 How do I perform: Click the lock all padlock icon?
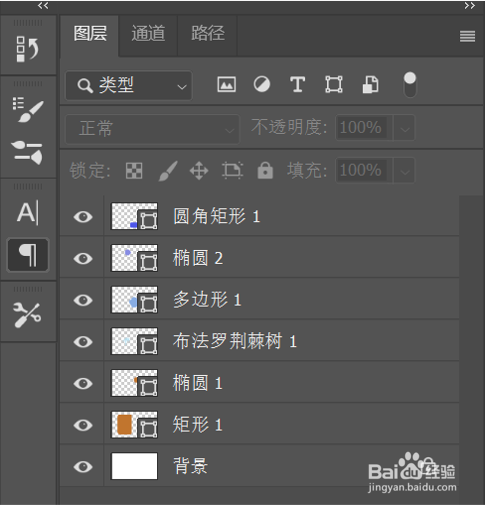pyautogui.click(x=265, y=171)
